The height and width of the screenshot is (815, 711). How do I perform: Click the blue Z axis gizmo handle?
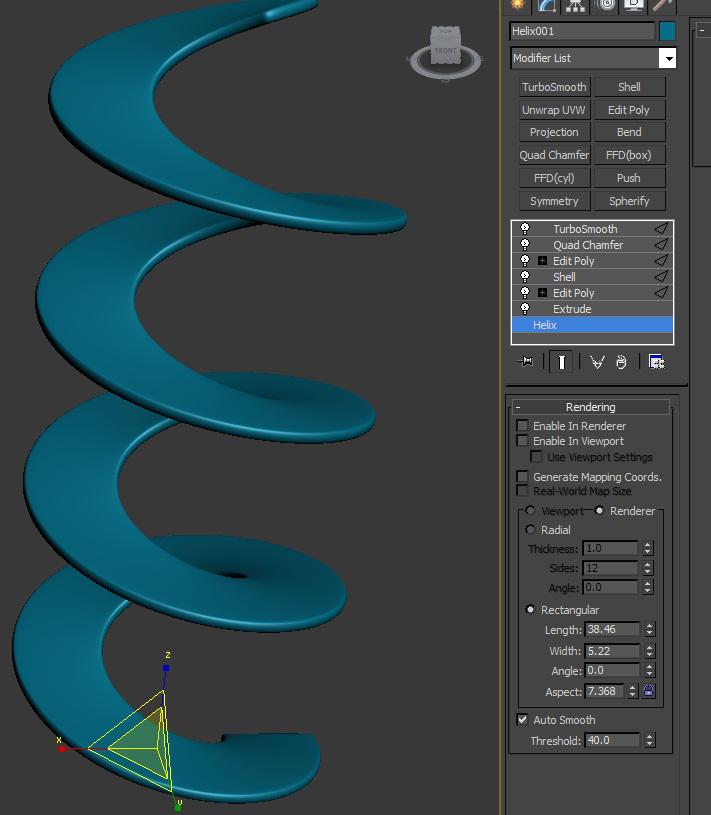click(x=166, y=668)
